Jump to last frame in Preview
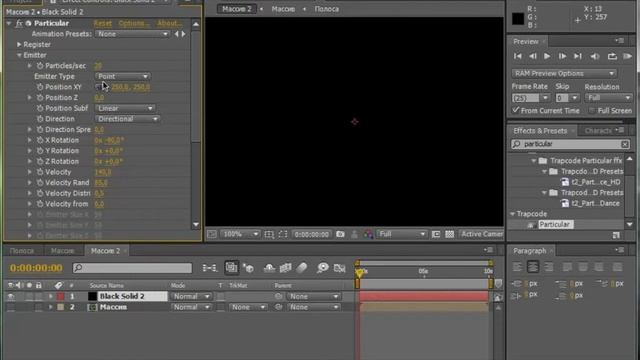The height and width of the screenshot is (360, 640). (578, 56)
